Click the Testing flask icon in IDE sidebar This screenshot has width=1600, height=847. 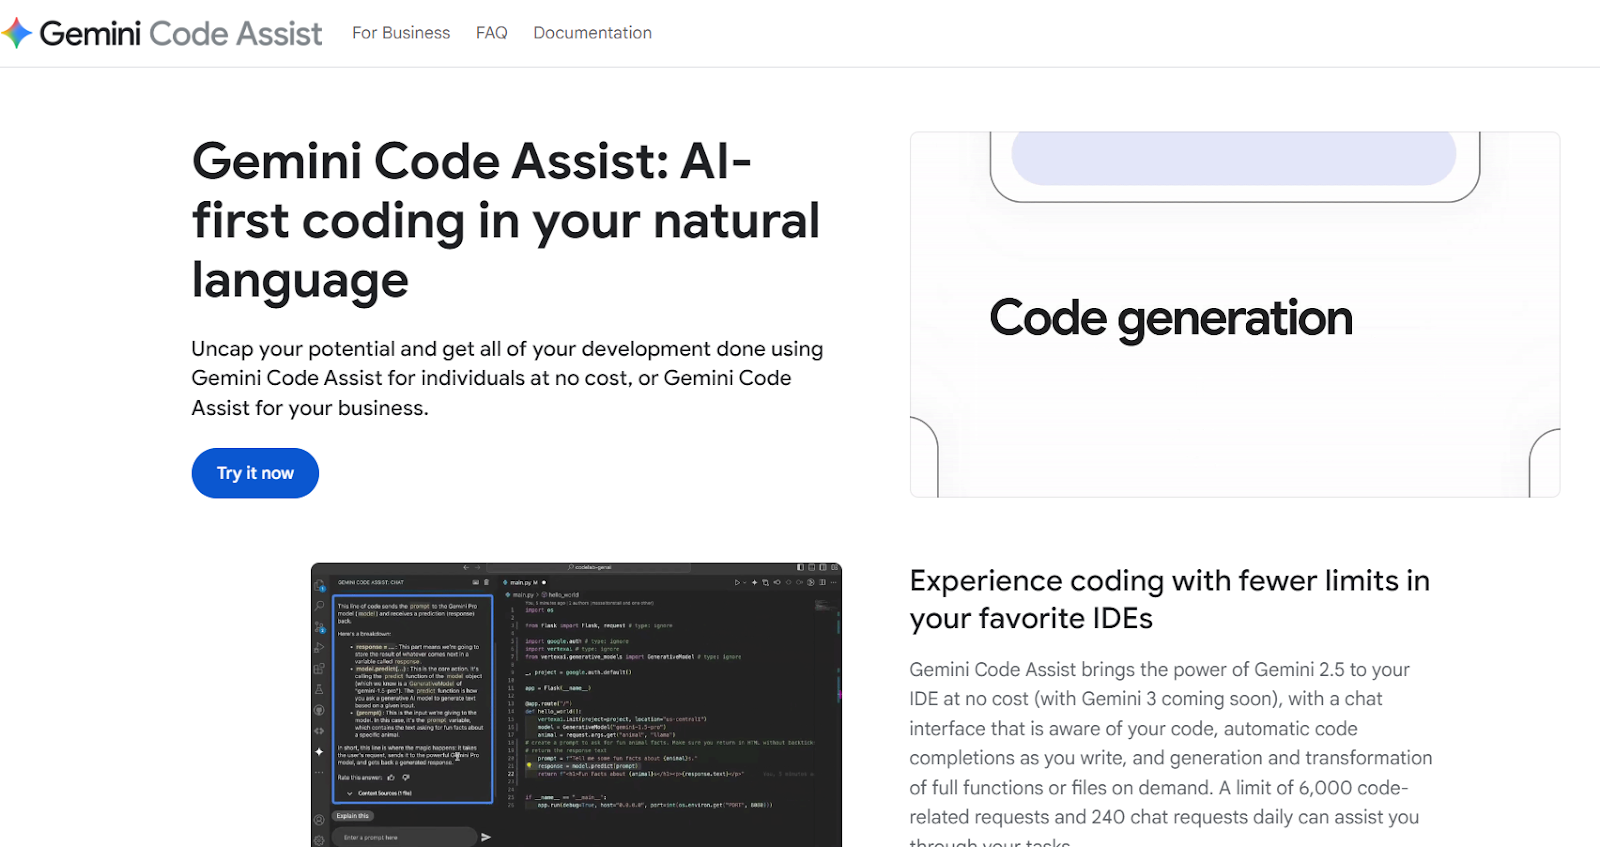point(319,689)
